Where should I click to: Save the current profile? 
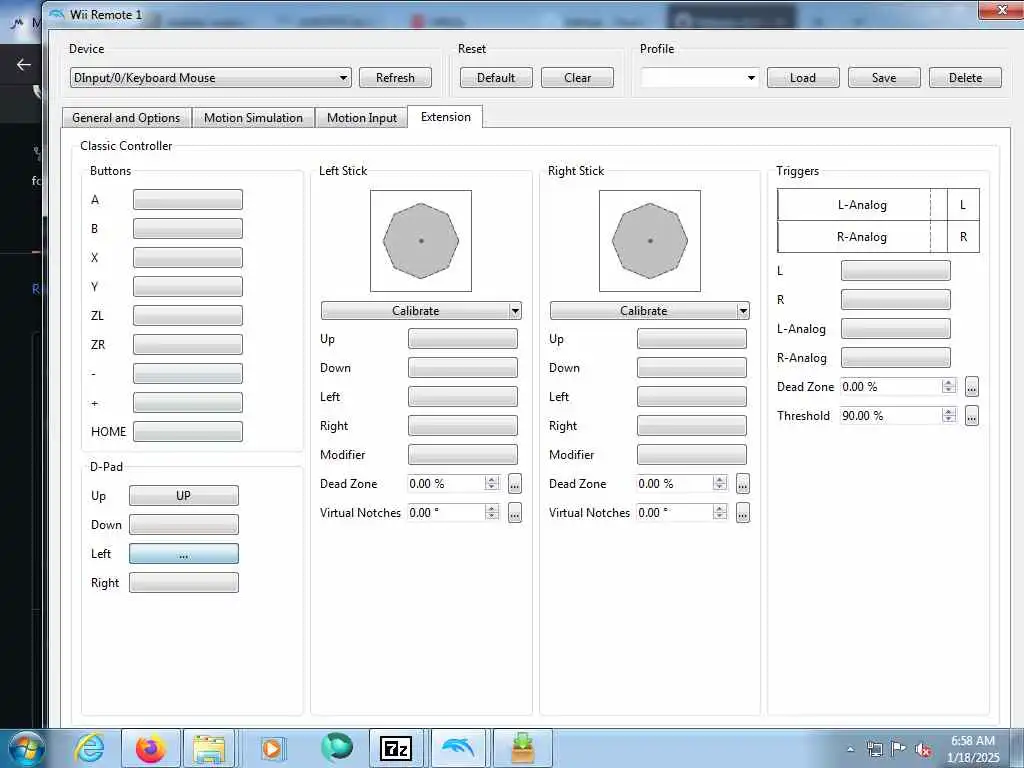(884, 78)
